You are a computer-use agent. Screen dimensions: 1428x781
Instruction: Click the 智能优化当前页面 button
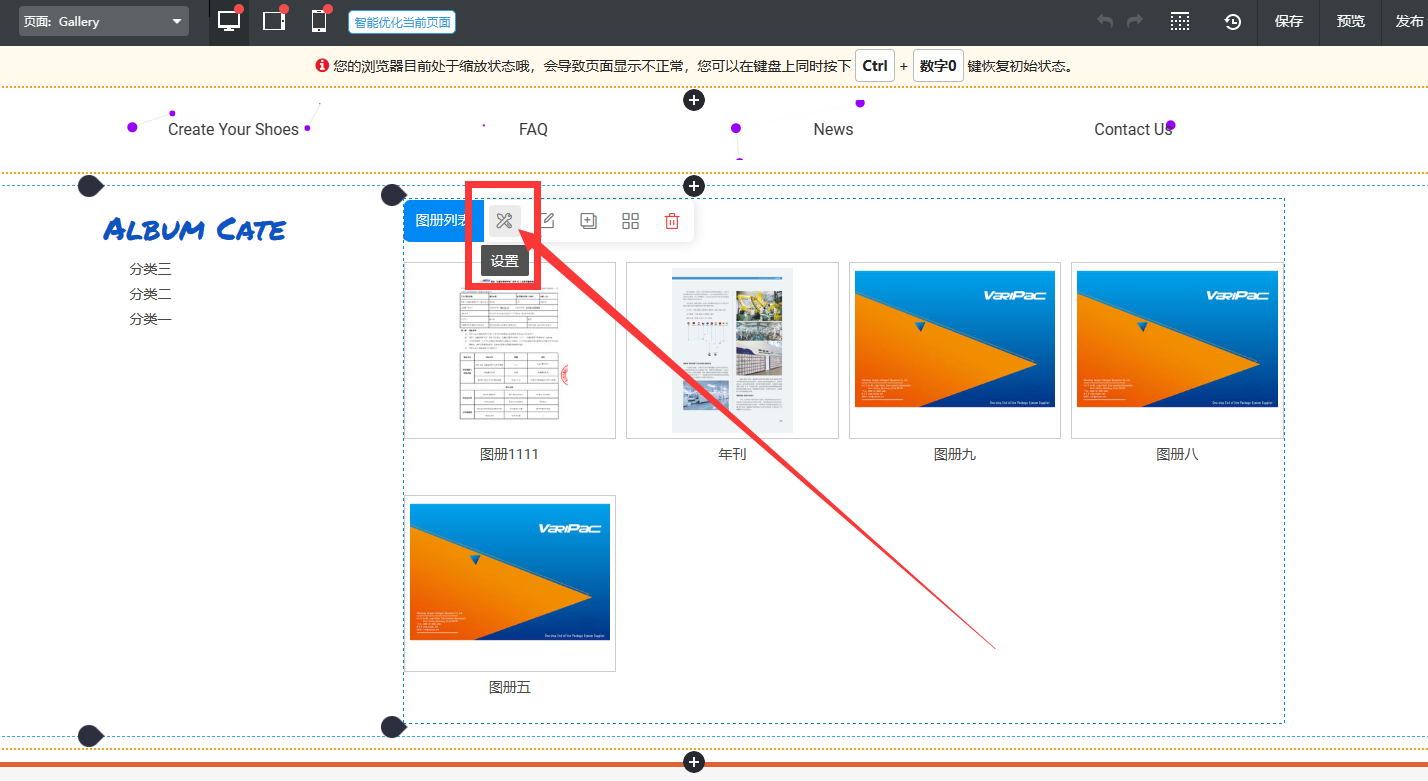point(401,22)
